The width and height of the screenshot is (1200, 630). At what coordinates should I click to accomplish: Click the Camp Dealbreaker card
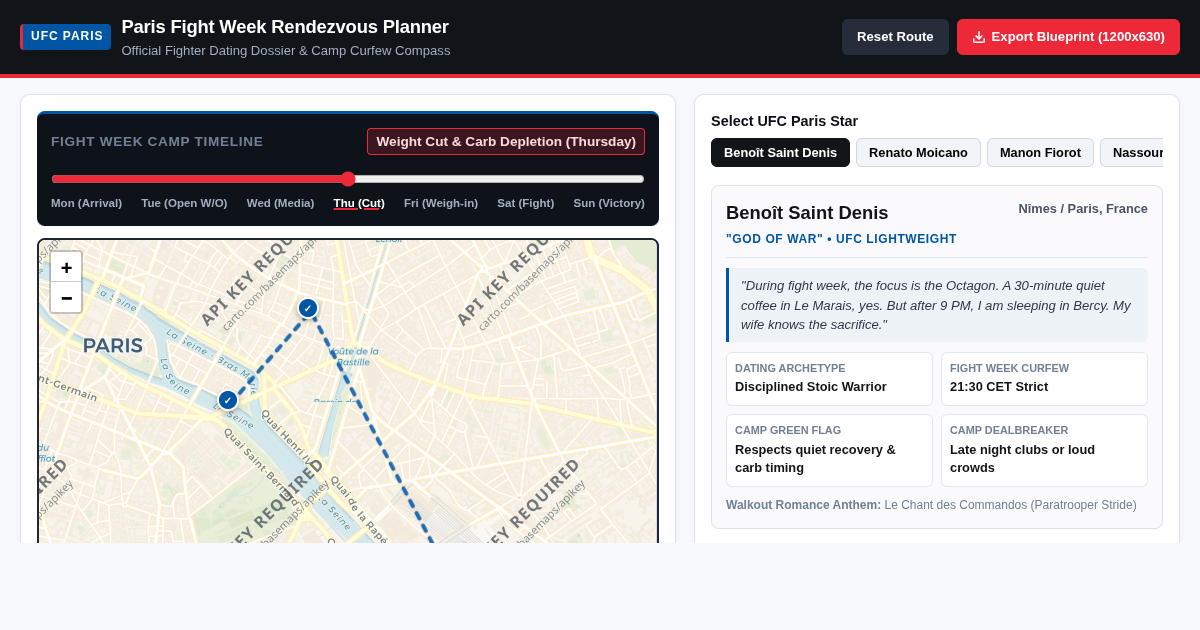tap(1044, 450)
